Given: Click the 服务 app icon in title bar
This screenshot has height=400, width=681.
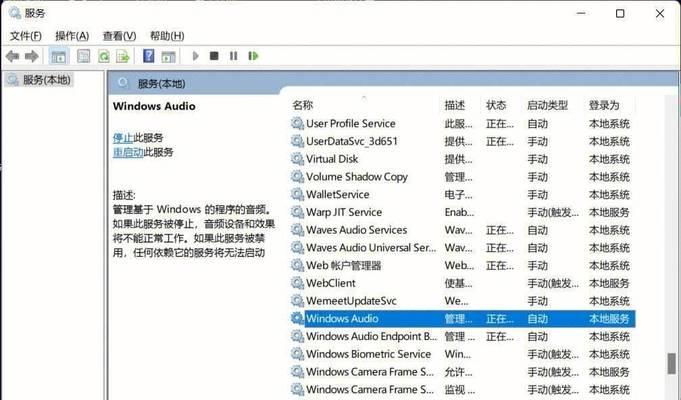Looking at the screenshot, I should (15, 13).
